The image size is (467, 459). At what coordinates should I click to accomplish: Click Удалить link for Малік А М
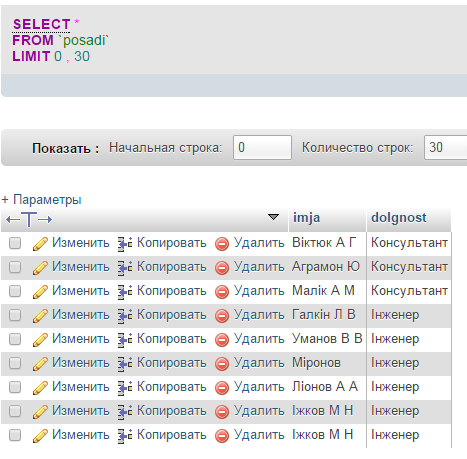259,291
